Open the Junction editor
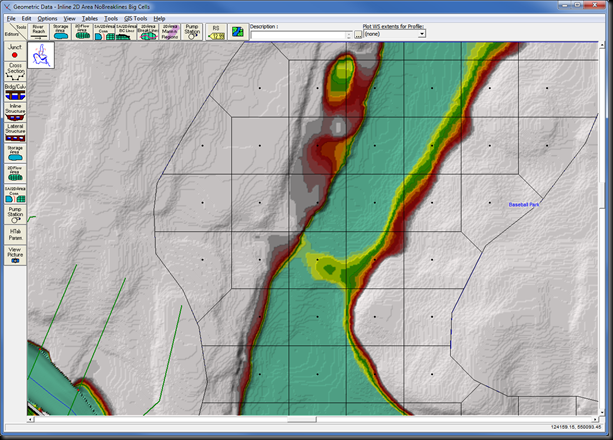The height and width of the screenshot is (440, 613). click(14, 51)
